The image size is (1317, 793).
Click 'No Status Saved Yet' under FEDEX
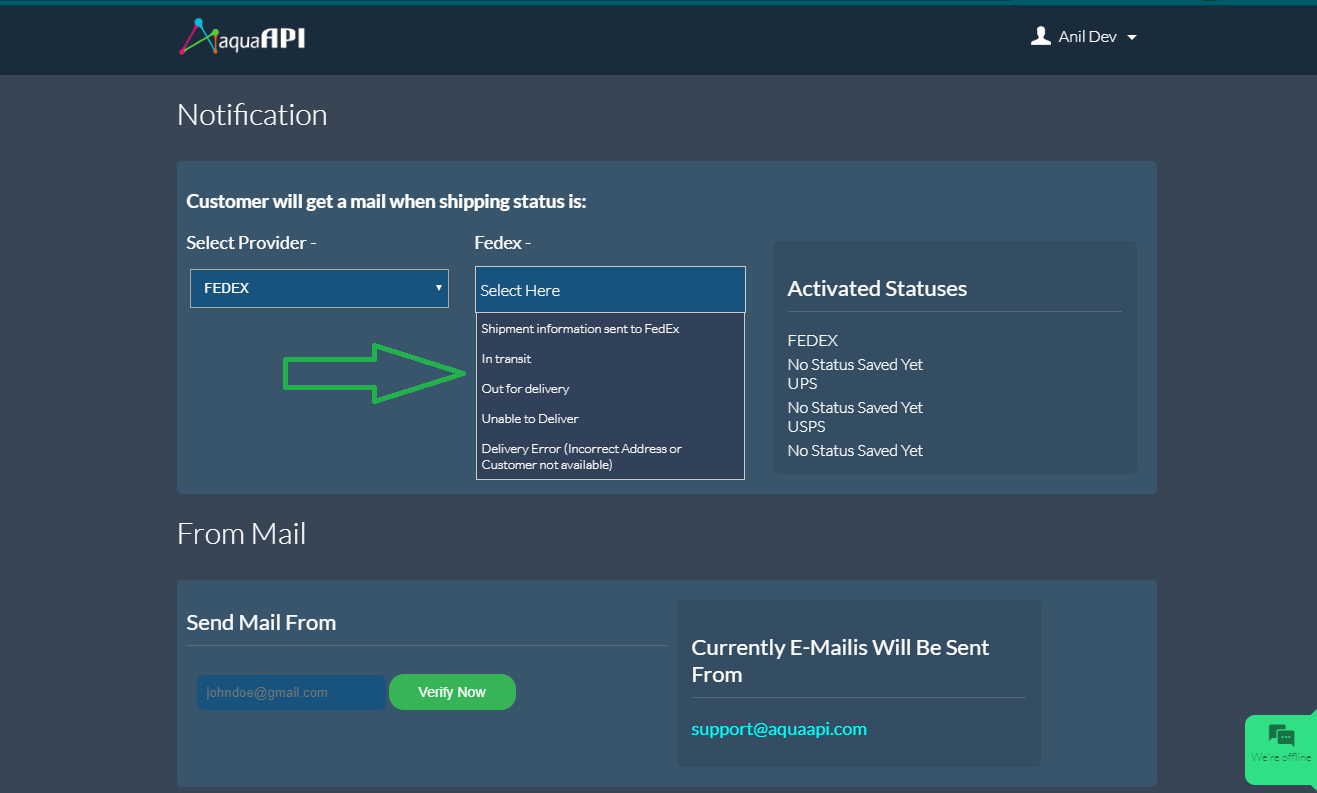coord(855,365)
